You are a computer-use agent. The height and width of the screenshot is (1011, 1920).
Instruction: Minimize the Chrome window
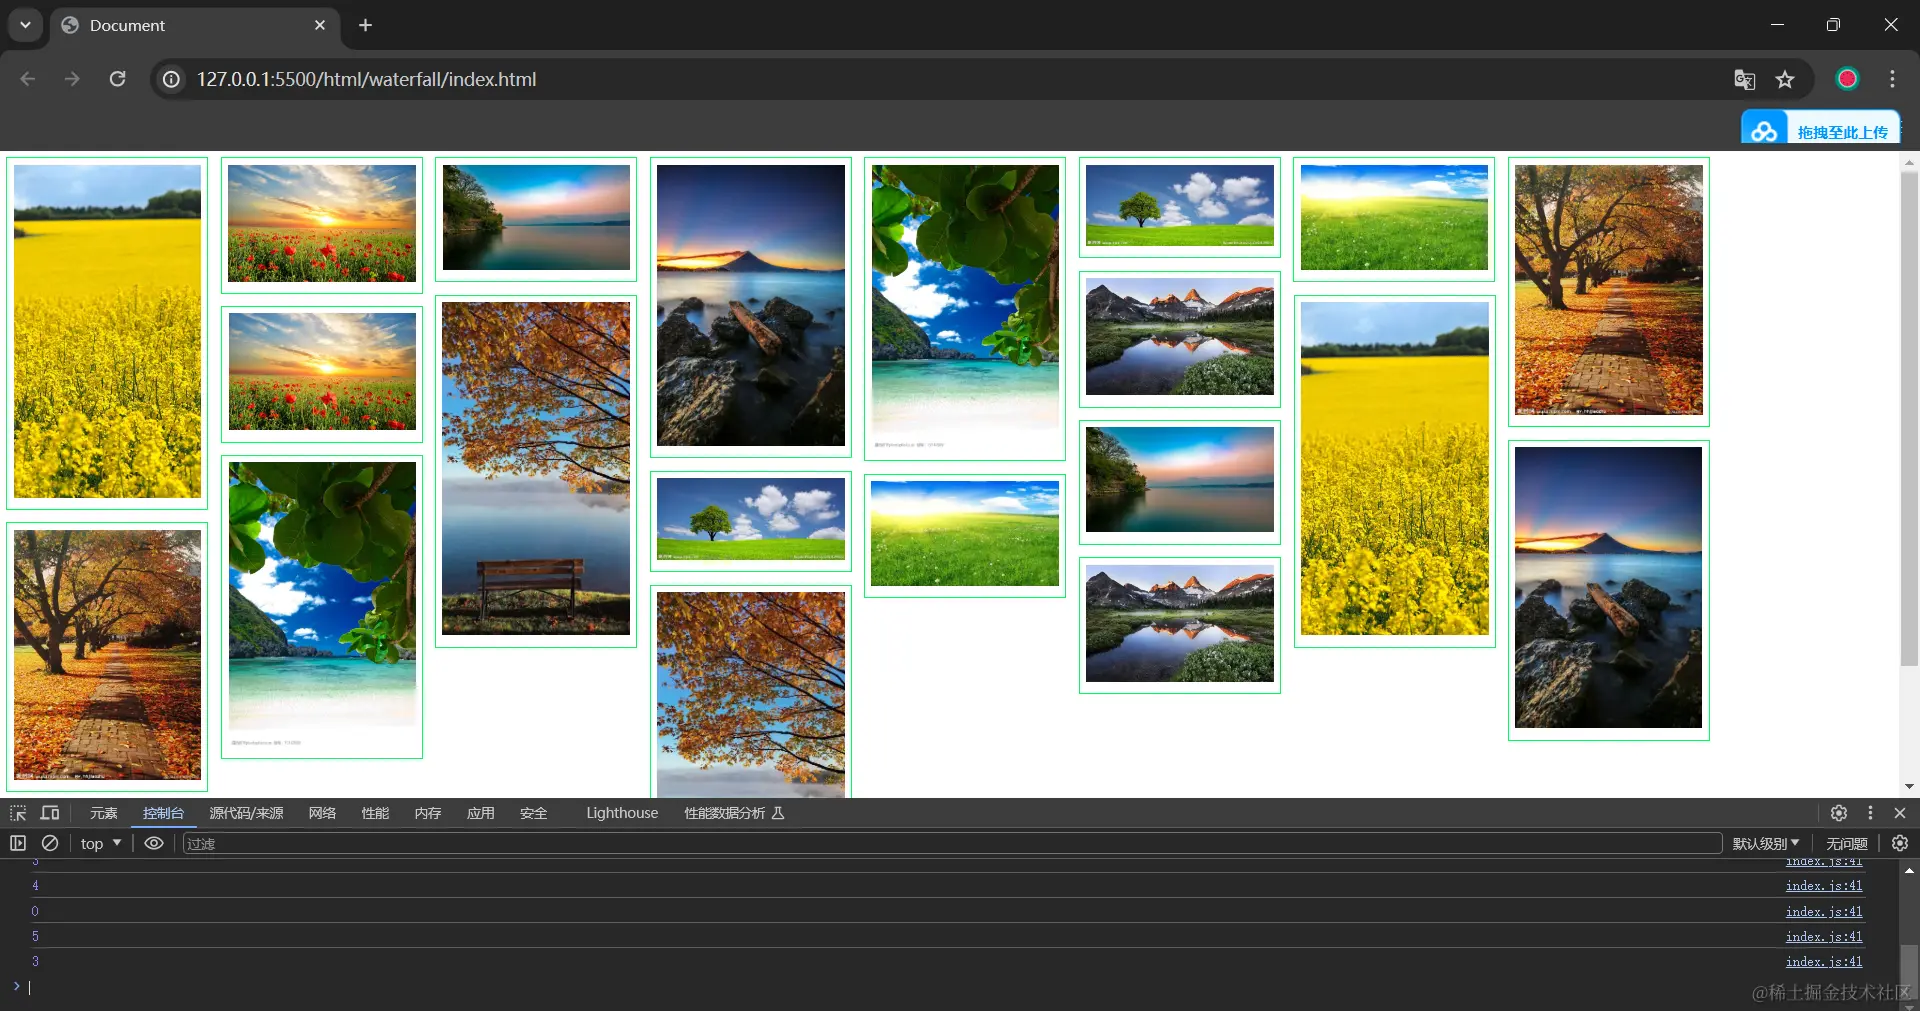coord(1777,25)
